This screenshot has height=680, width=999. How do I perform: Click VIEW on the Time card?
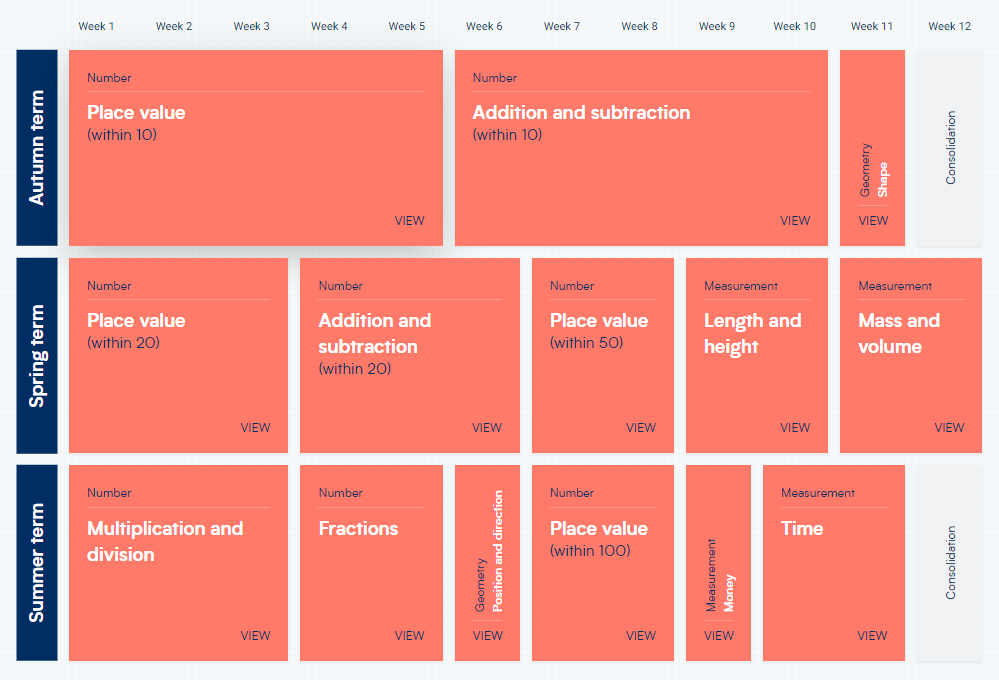872,635
